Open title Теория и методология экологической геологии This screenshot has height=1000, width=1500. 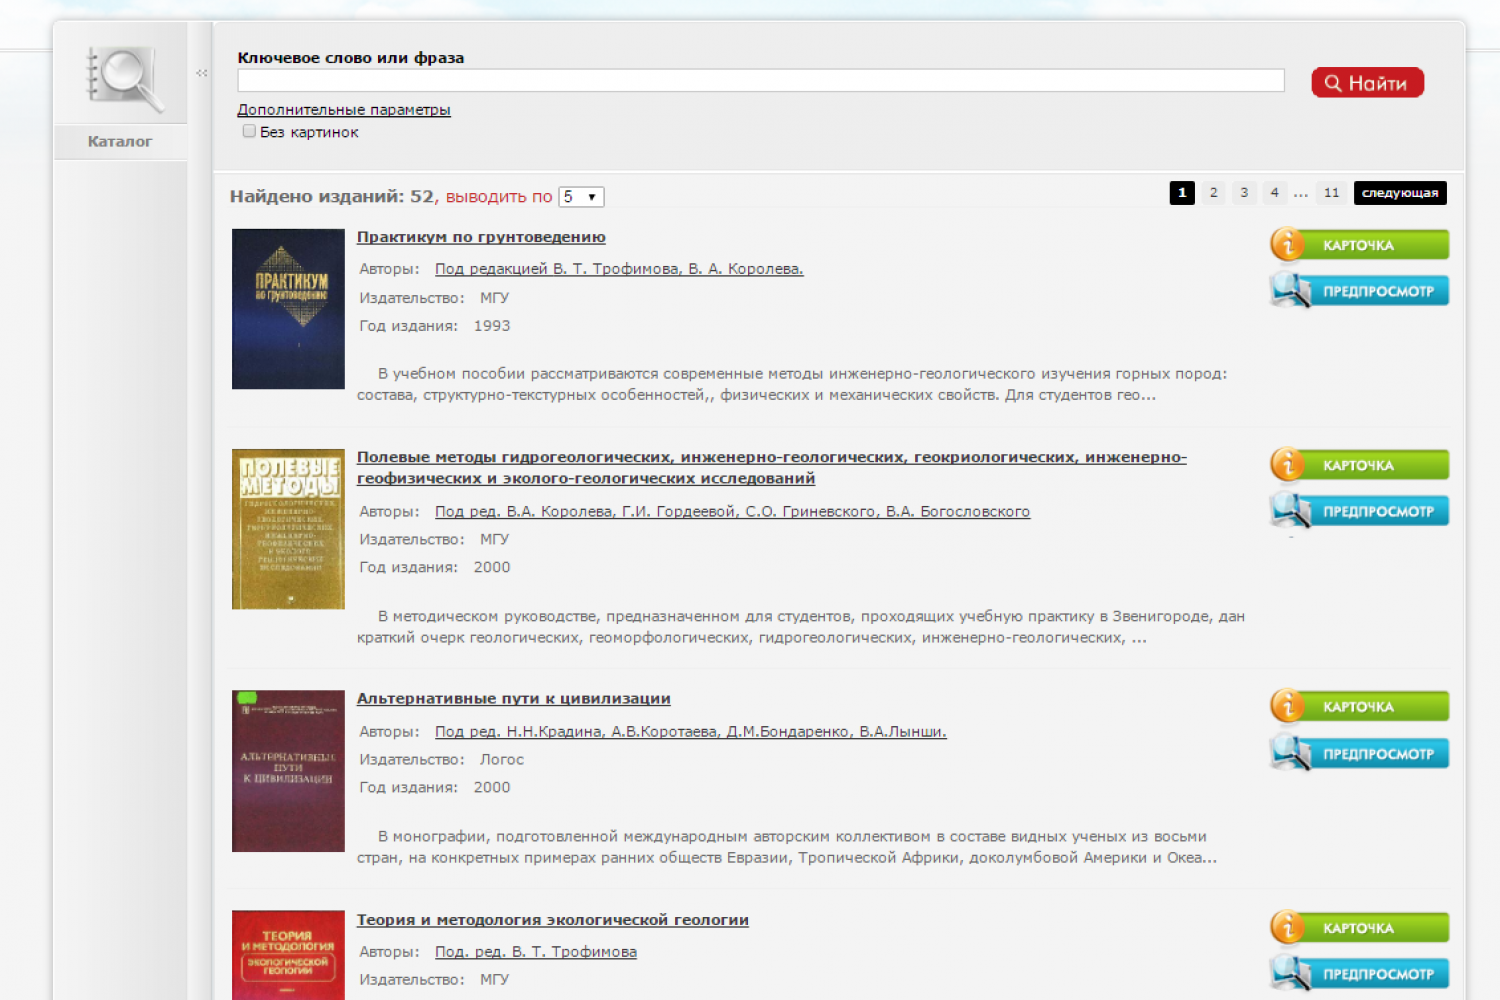tap(553, 920)
